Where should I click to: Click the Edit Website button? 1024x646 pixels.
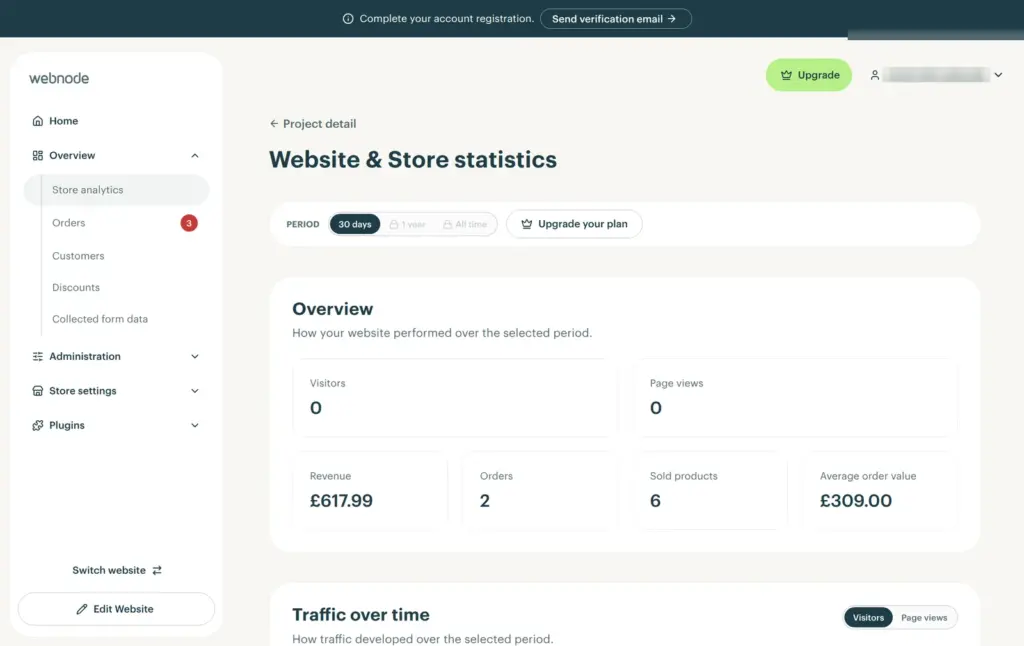tap(116, 609)
